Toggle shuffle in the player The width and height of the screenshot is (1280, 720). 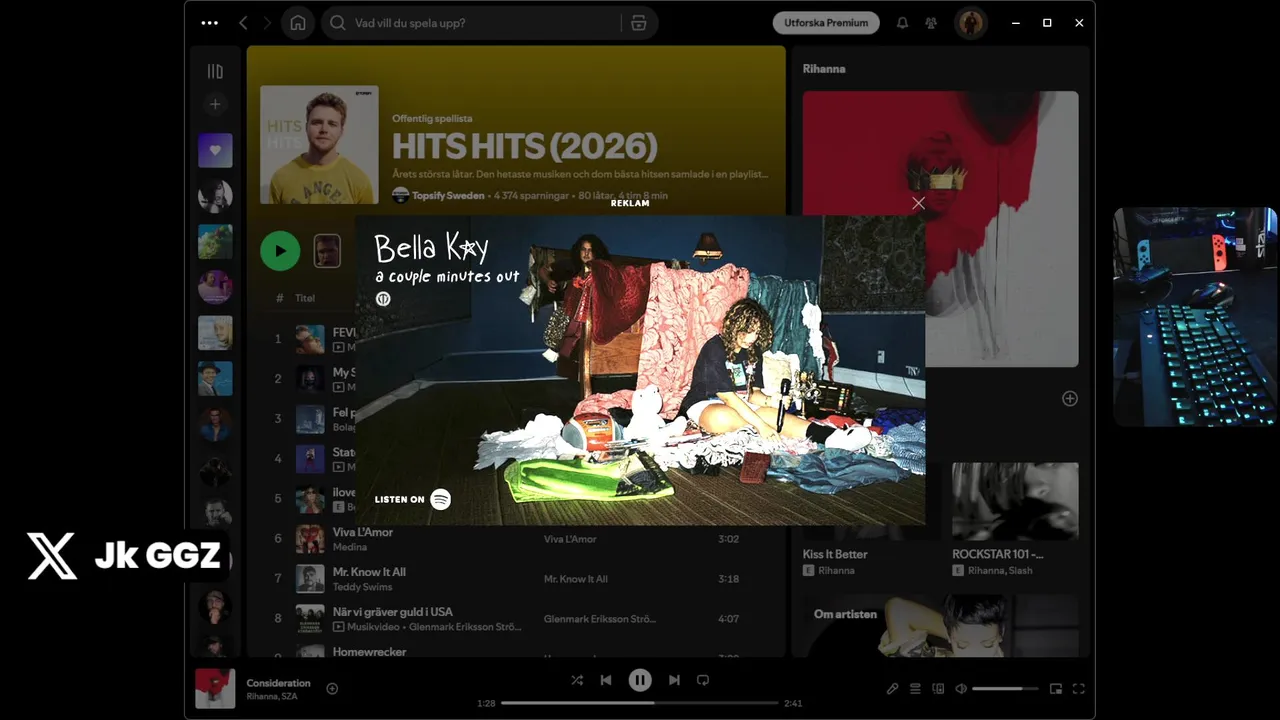tap(577, 680)
